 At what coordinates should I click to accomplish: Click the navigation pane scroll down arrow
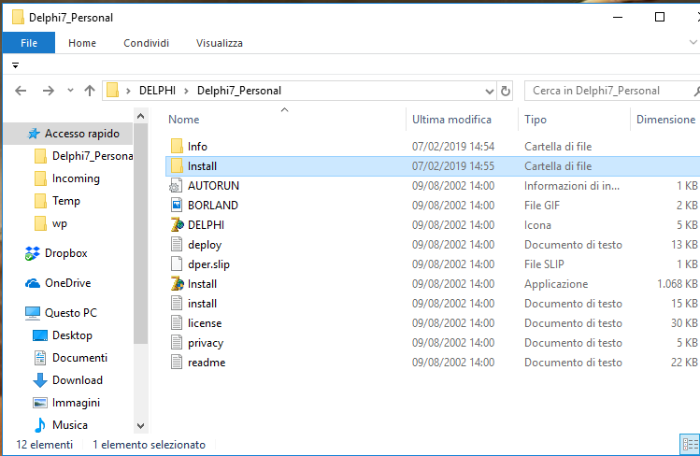pyautogui.click(x=141, y=426)
